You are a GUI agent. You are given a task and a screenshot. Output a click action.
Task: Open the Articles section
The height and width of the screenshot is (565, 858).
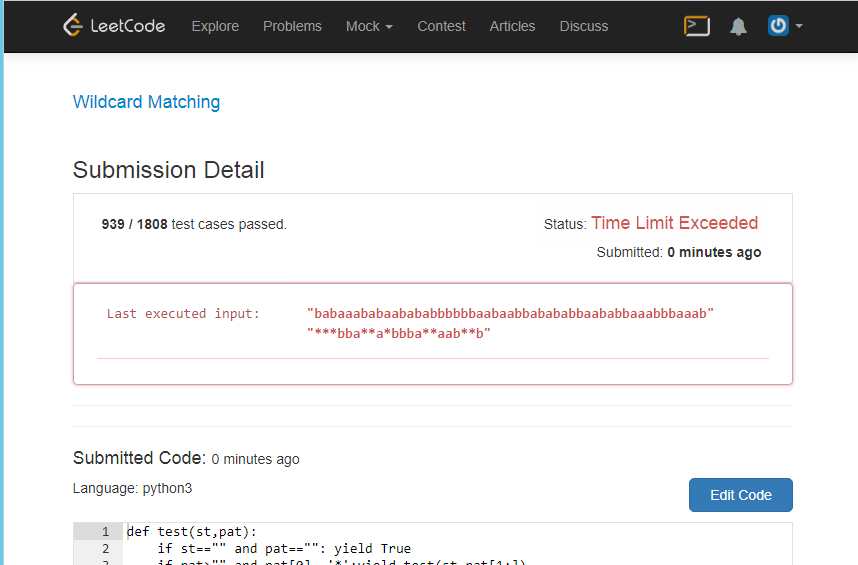tap(512, 26)
